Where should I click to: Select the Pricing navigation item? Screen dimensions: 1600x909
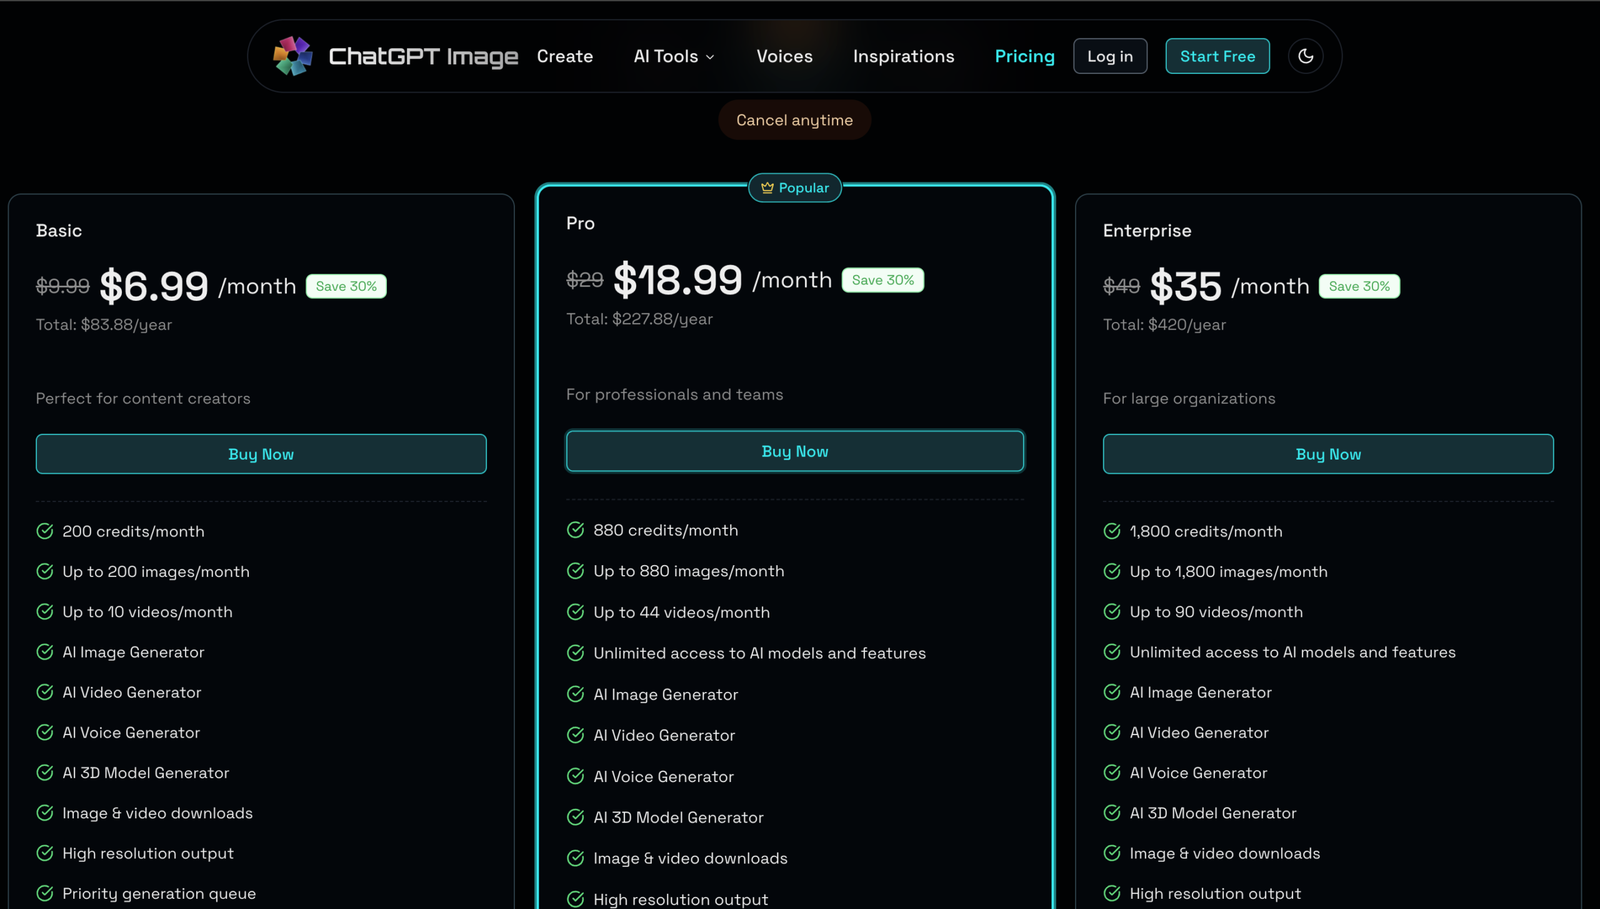[1024, 57]
